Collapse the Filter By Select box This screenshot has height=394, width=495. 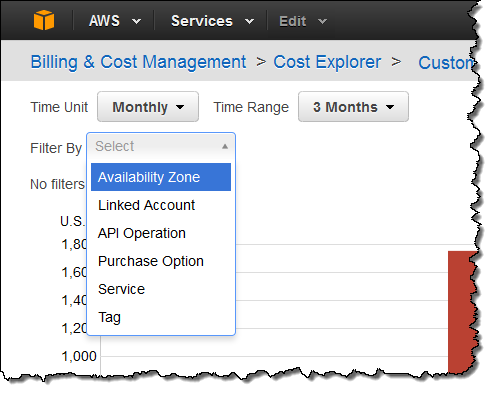161,146
